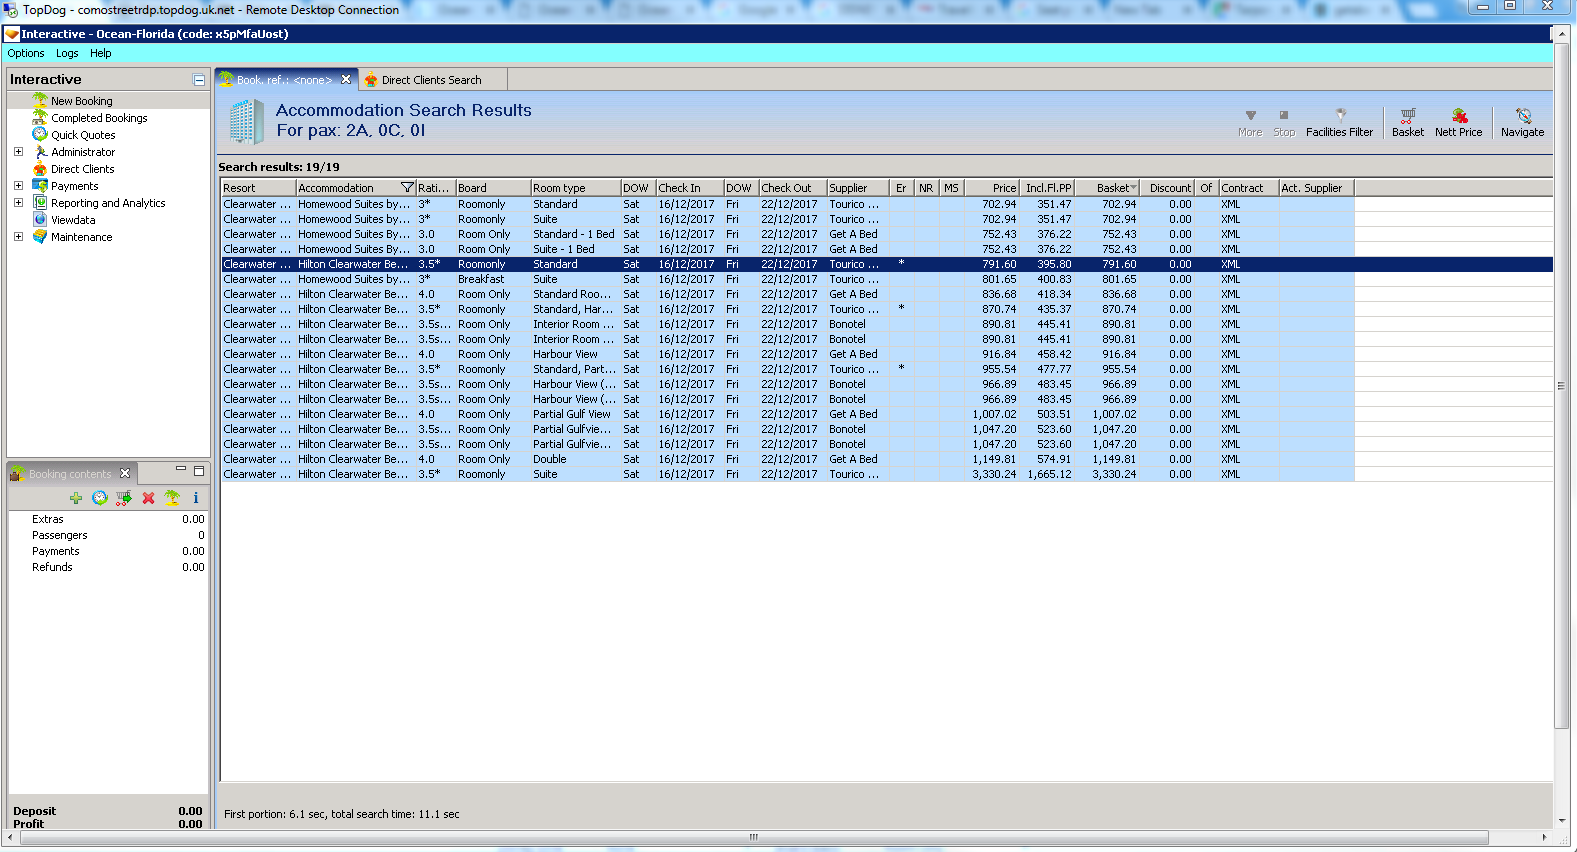Click the palm tree icon in Booking contents toolbar
The height and width of the screenshot is (852, 1577).
(172, 498)
